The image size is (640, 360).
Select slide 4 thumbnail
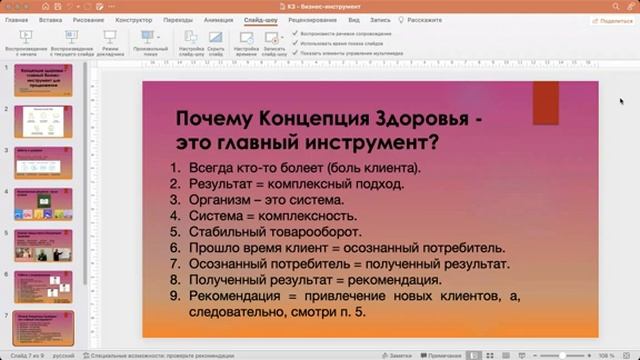[43, 204]
